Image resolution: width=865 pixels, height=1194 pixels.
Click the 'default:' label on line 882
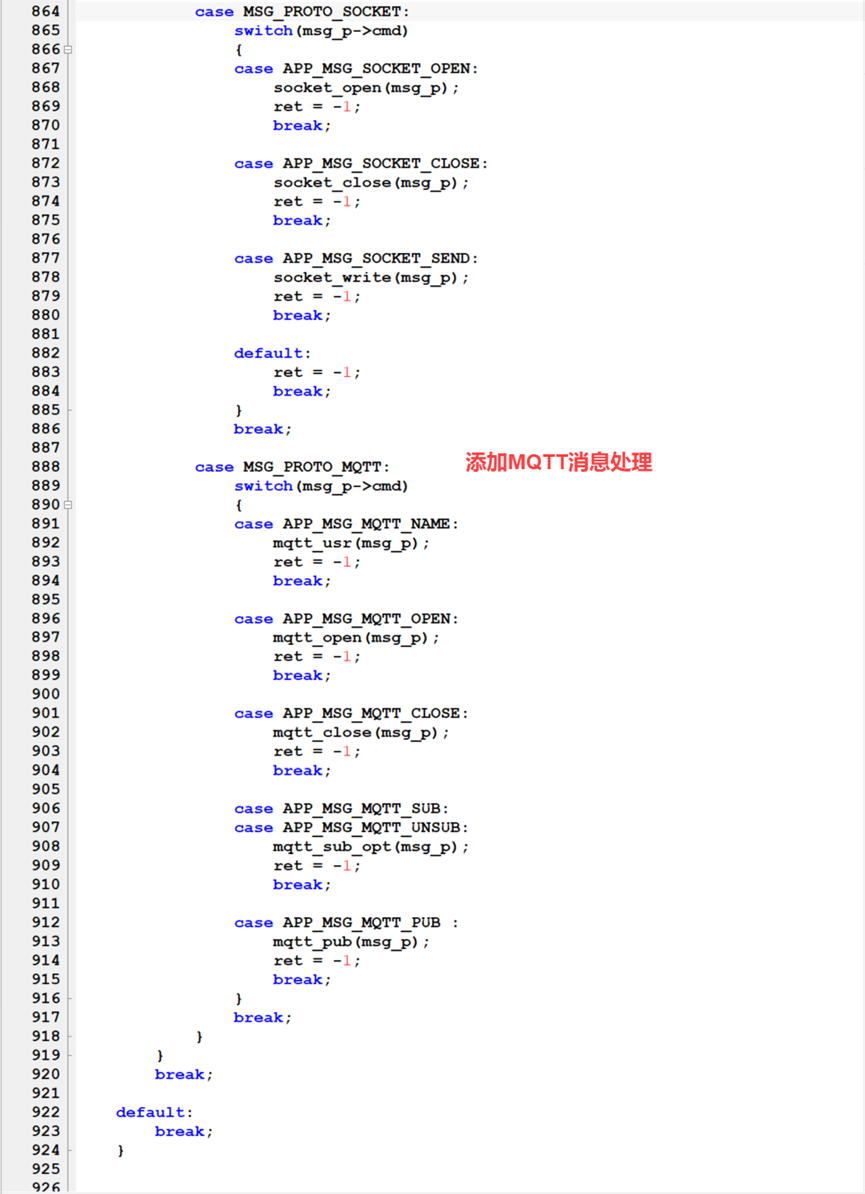tap(273, 353)
